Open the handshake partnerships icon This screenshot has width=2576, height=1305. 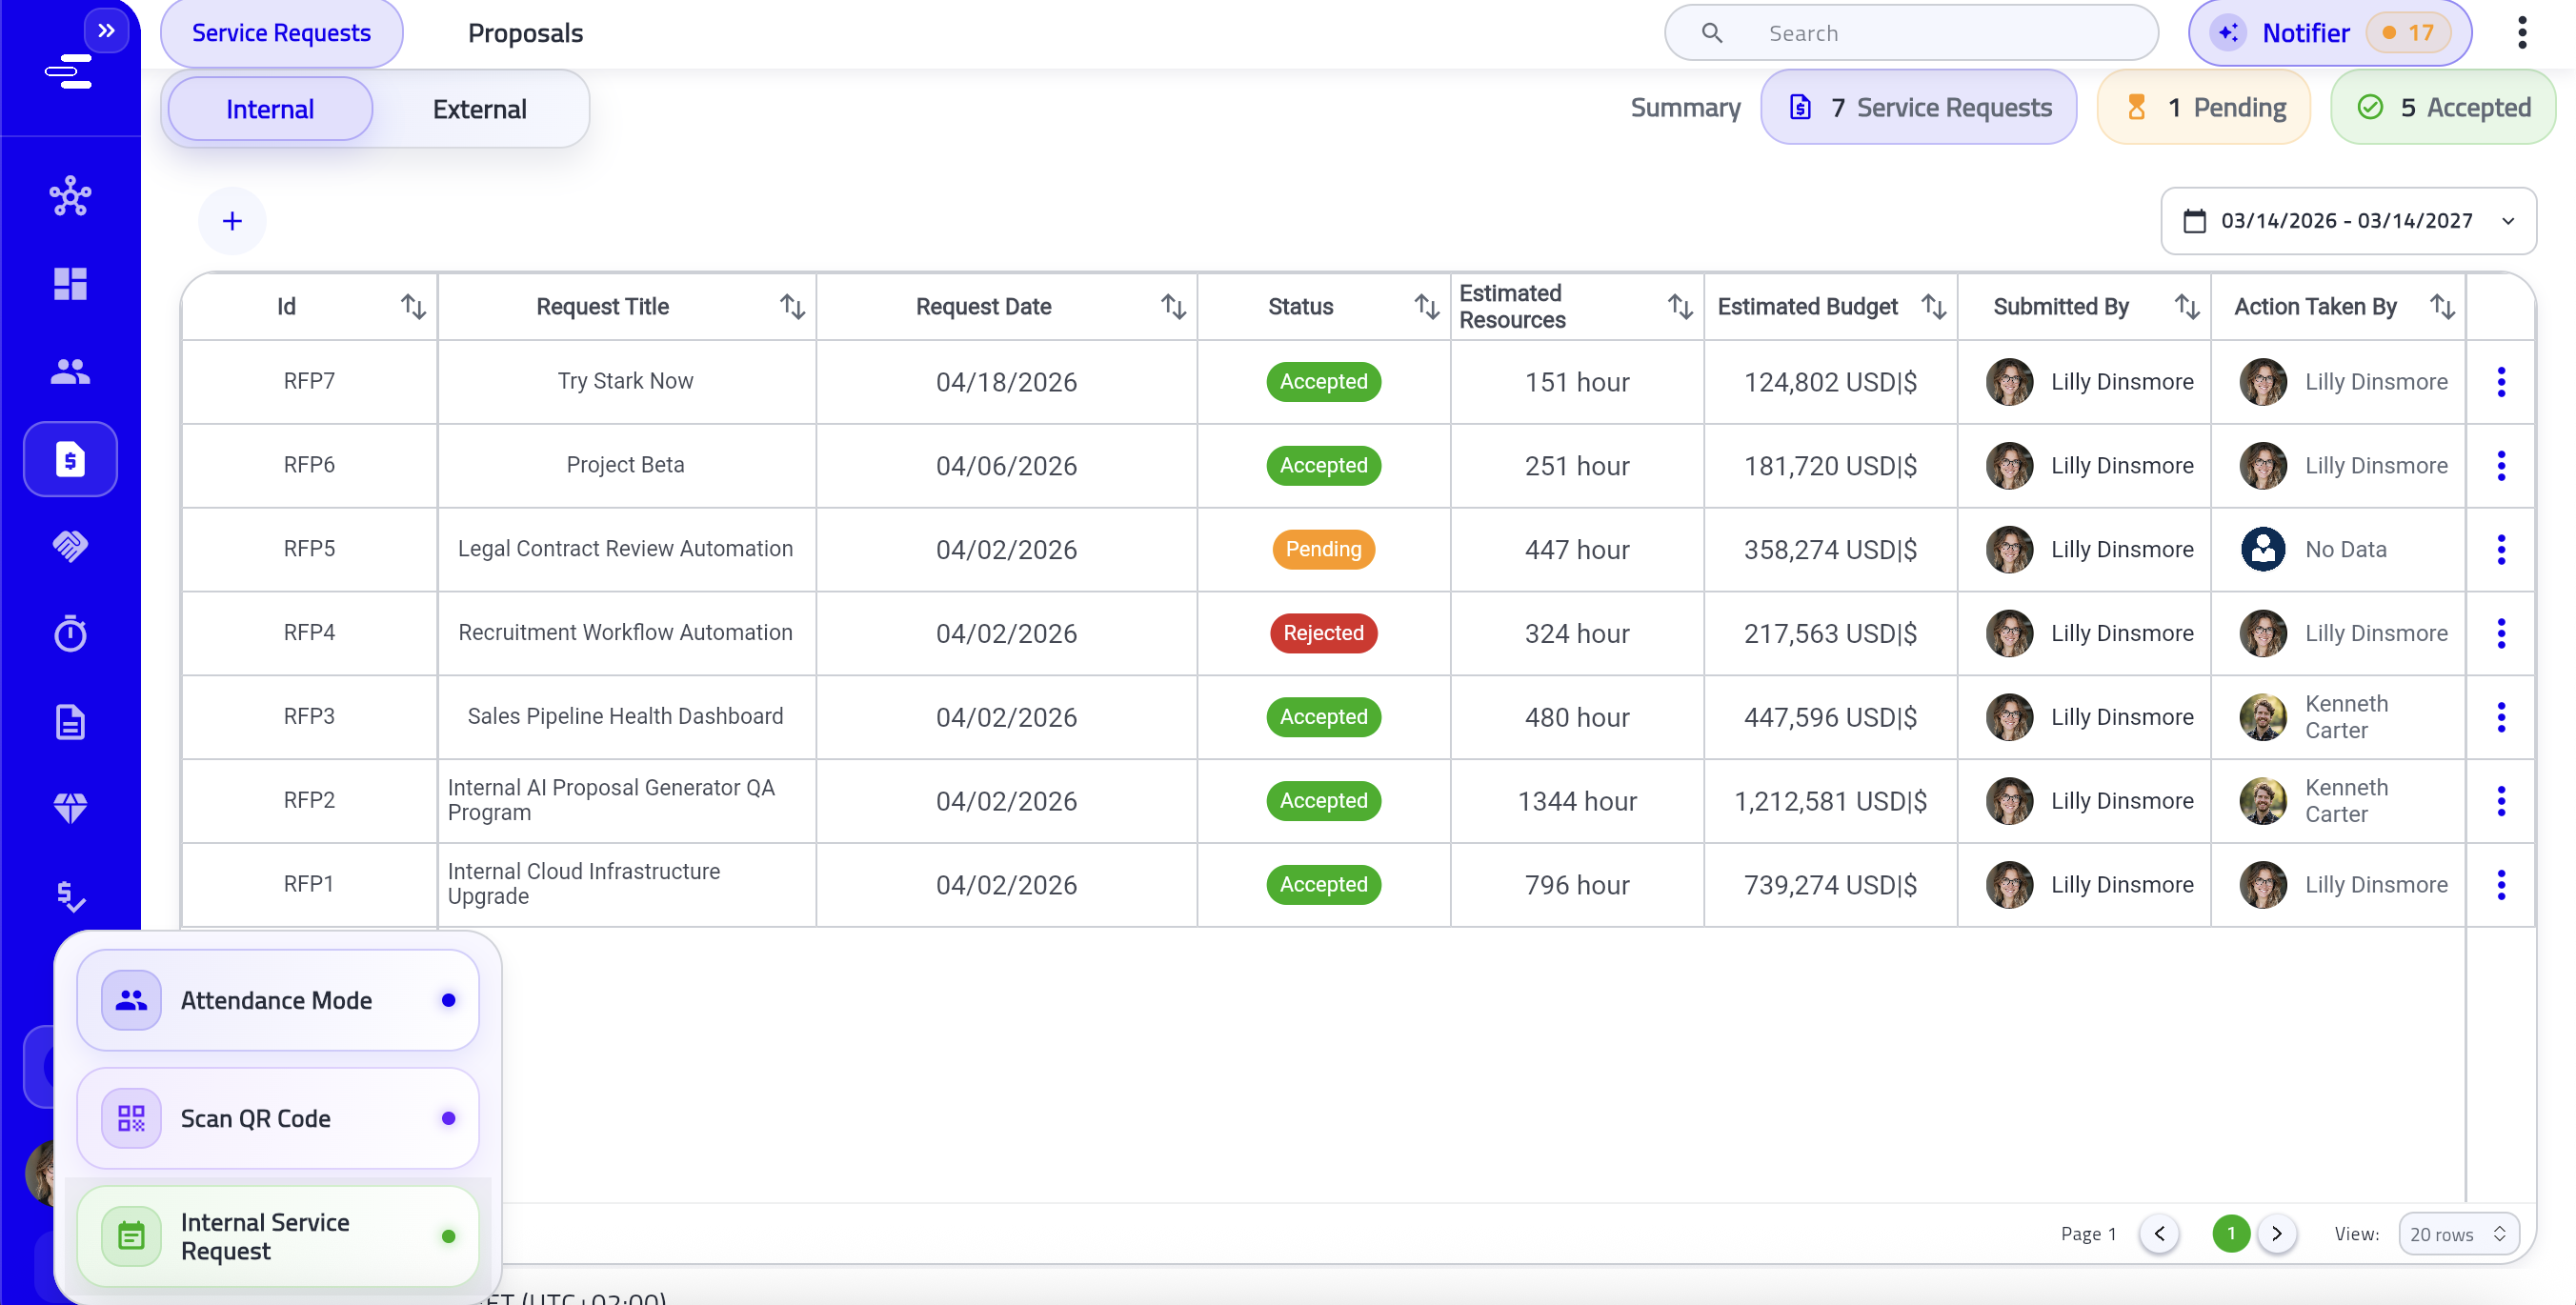click(69, 546)
